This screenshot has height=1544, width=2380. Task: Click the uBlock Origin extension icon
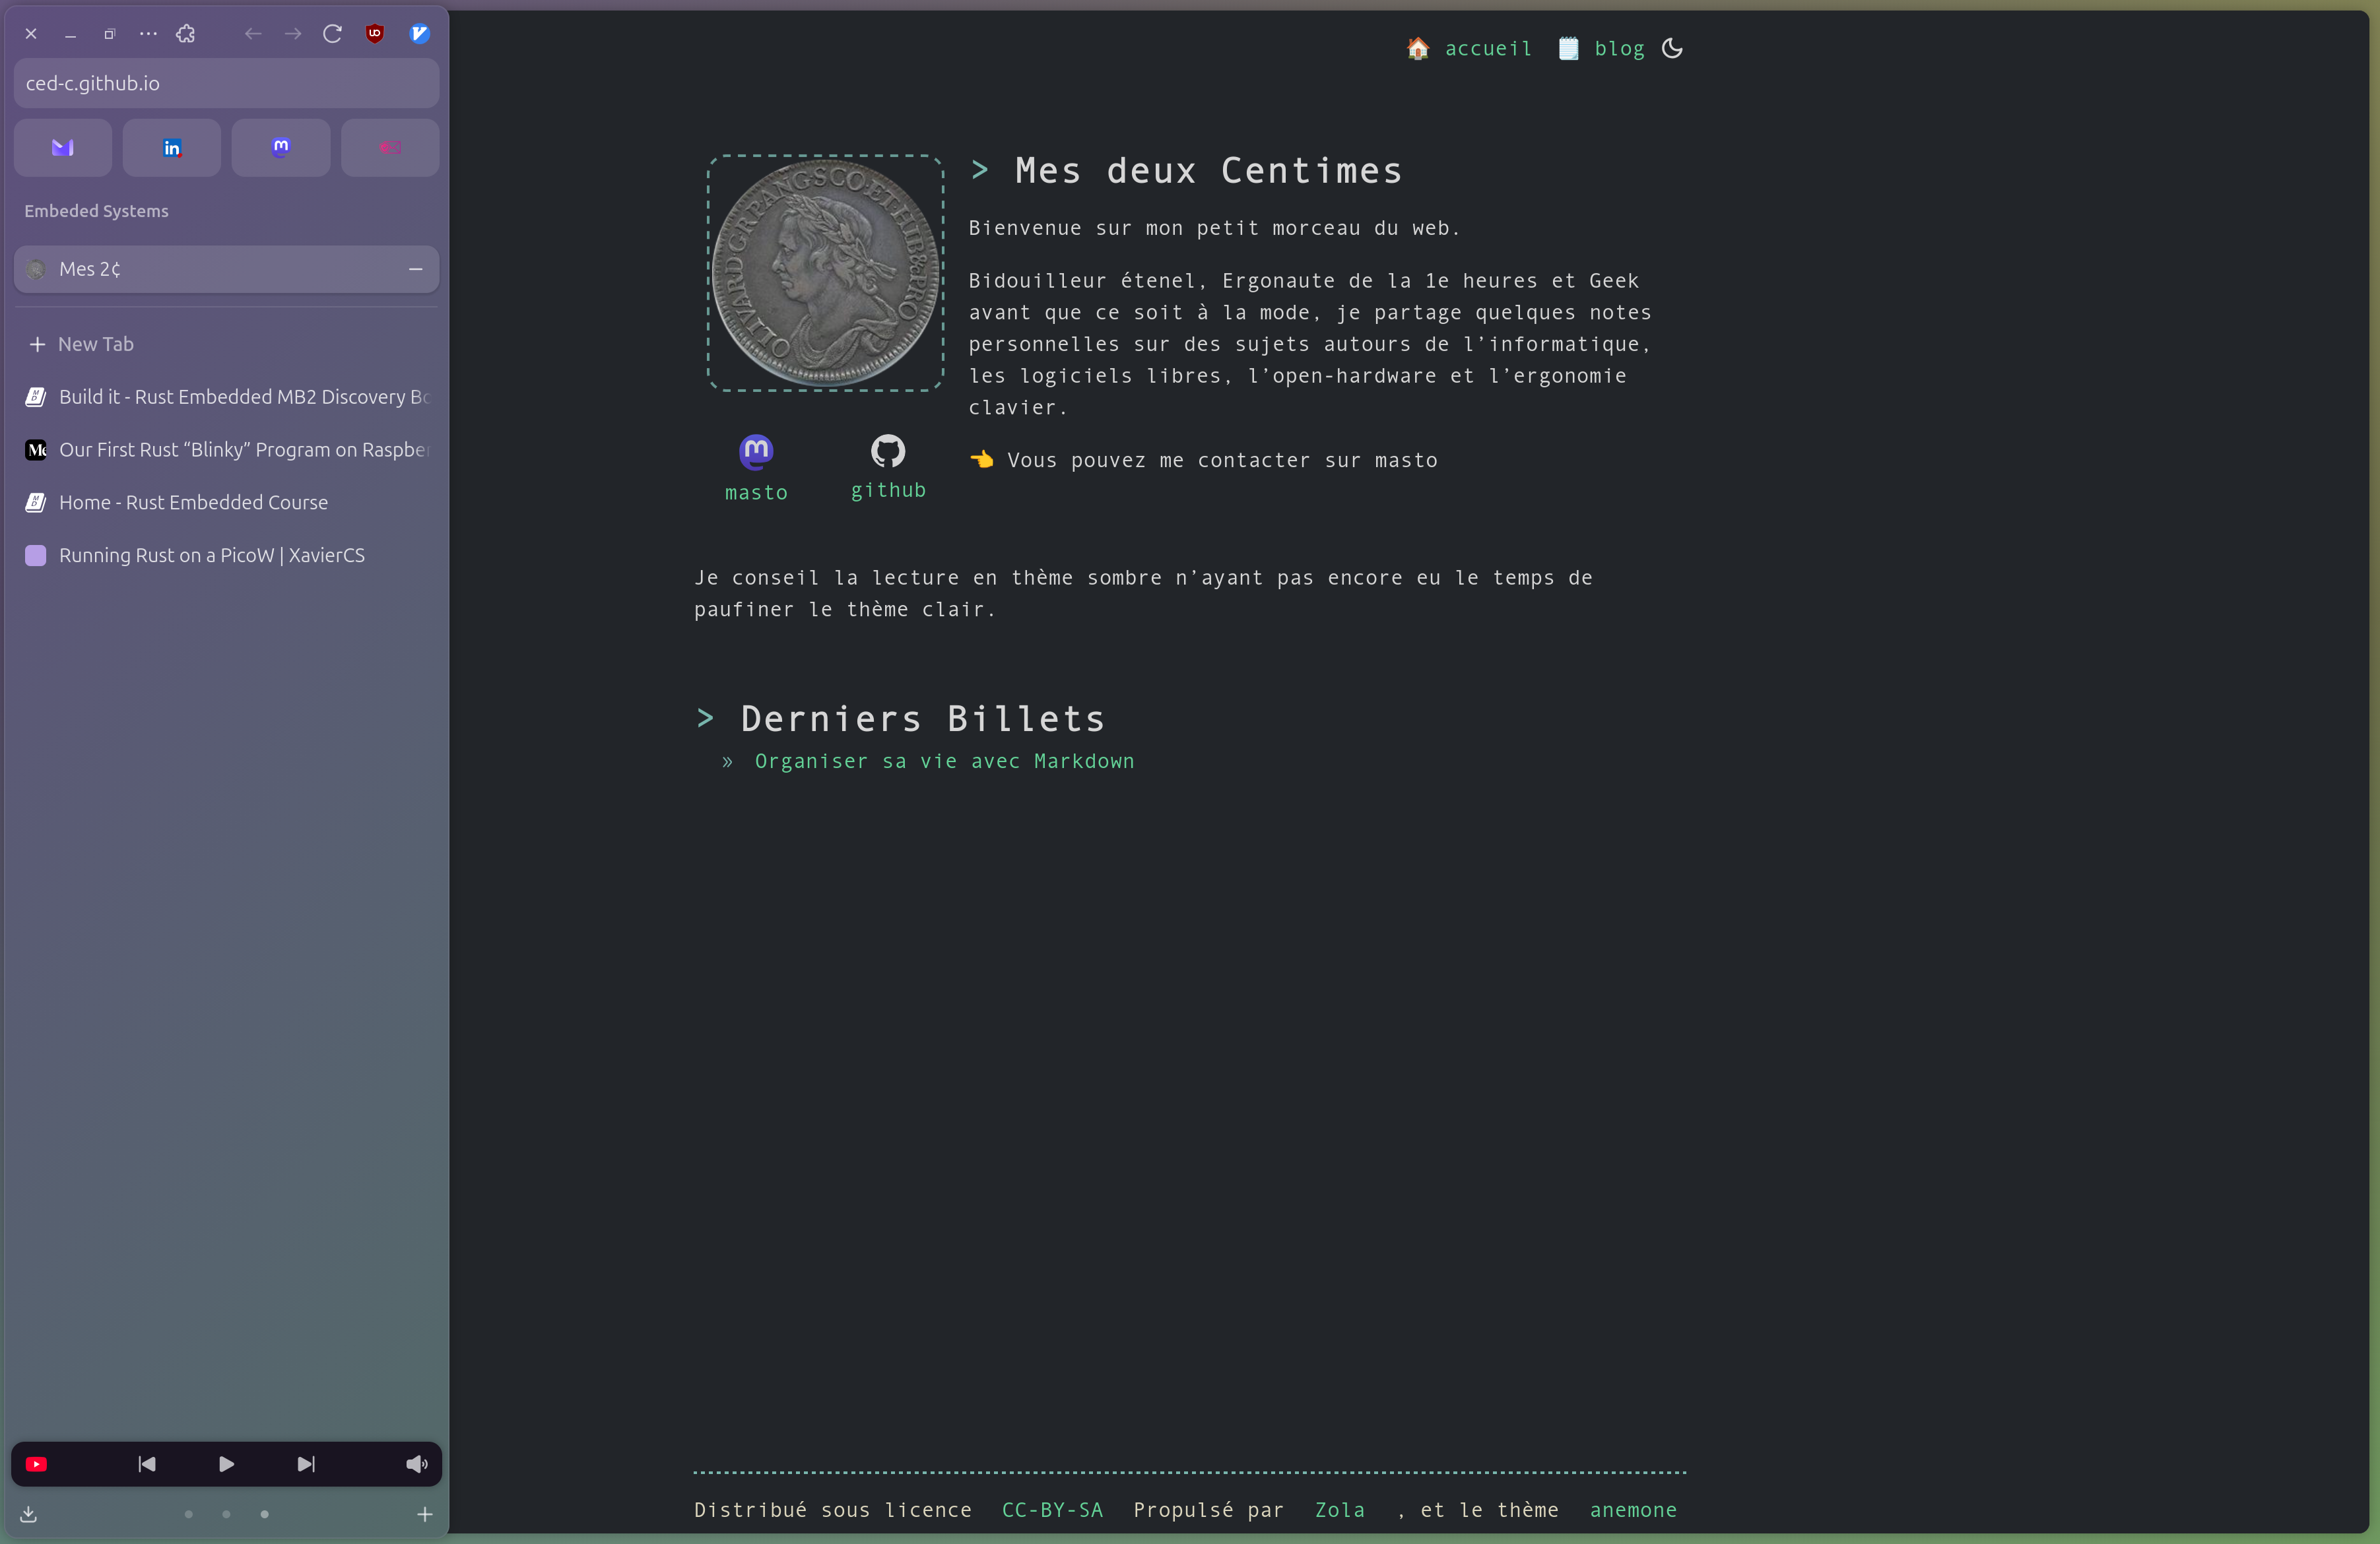coord(375,34)
